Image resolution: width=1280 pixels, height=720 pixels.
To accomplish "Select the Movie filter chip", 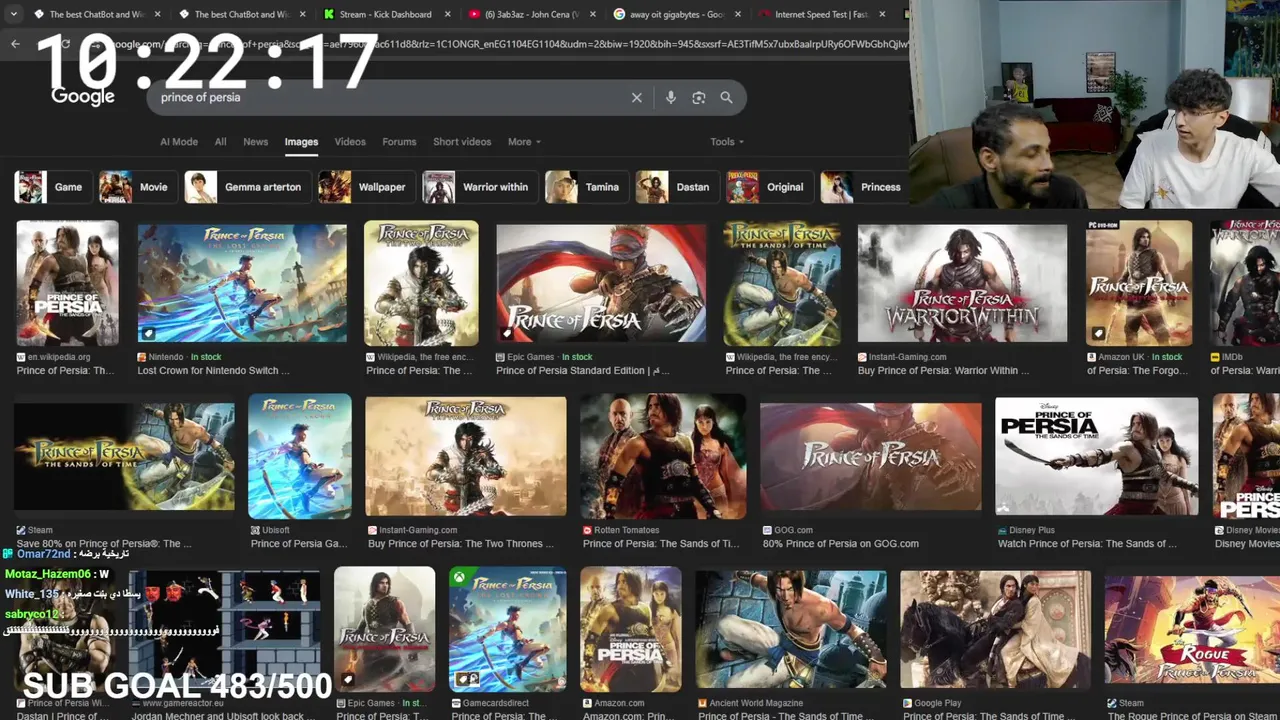I will click(x=138, y=187).
